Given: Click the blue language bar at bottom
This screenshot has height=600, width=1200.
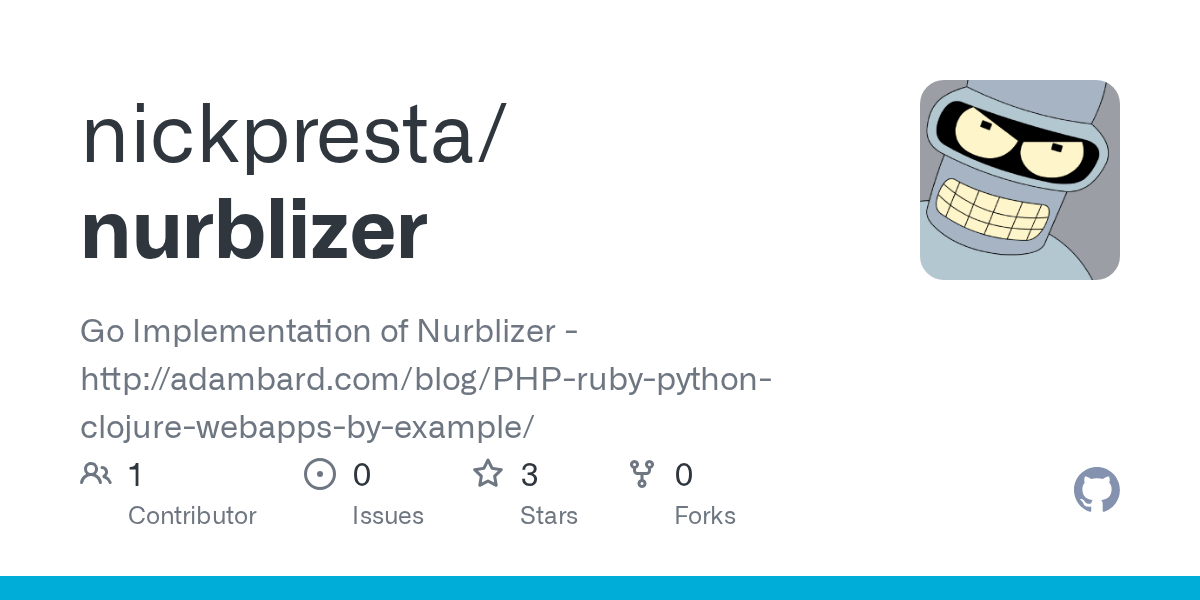Looking at the screenshot, I should coord(600,588).
